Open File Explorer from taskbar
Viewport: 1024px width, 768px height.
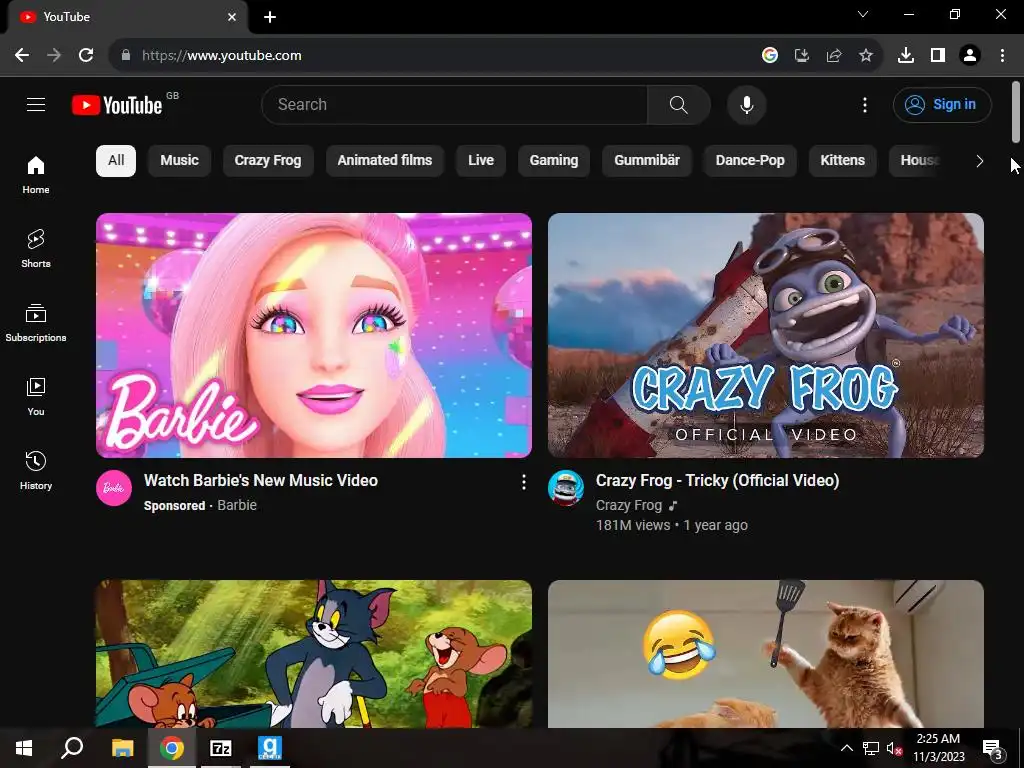(x=122, y=748)
